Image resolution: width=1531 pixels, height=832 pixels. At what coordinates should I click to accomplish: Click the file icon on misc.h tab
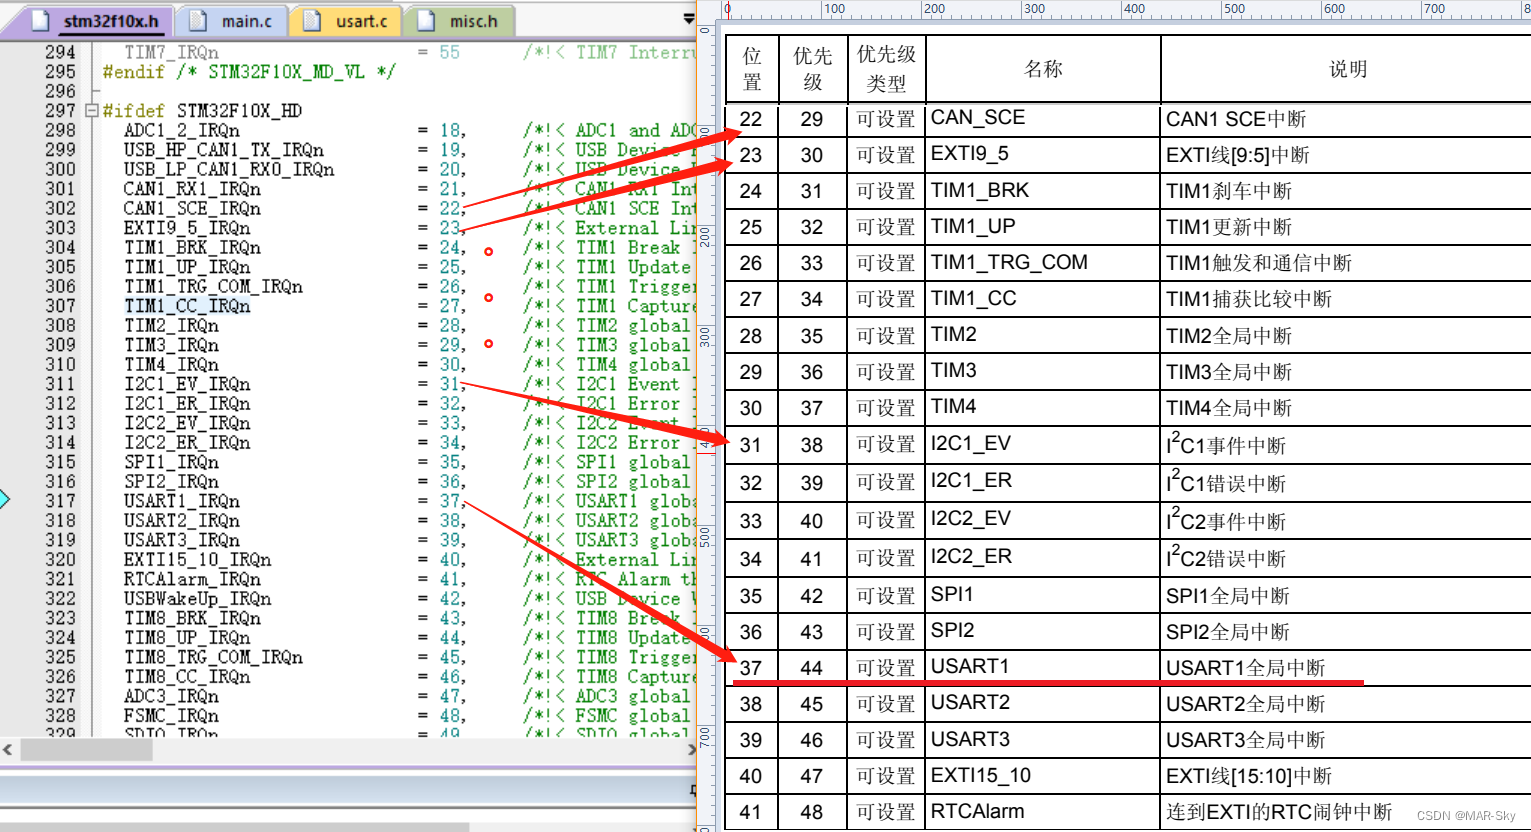426,21
